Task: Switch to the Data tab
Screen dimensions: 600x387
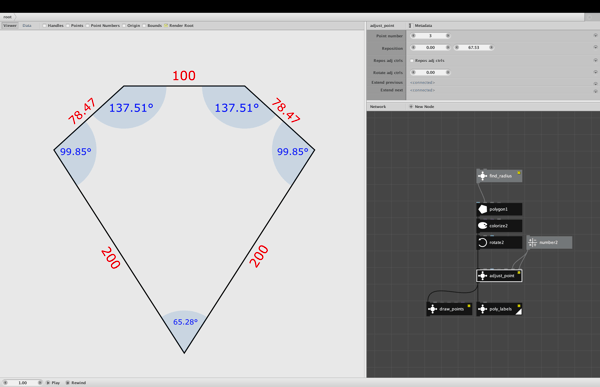Action: pos(27,26)
